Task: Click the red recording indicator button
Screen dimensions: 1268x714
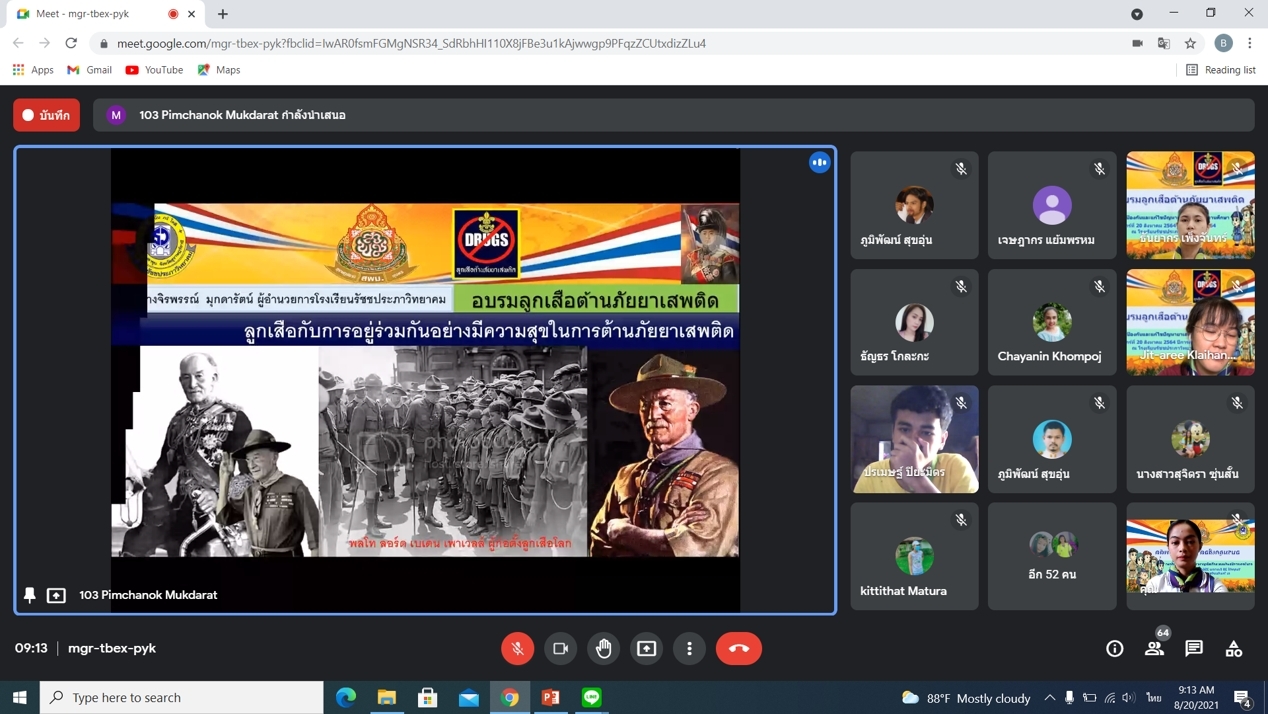Action: 47,115
